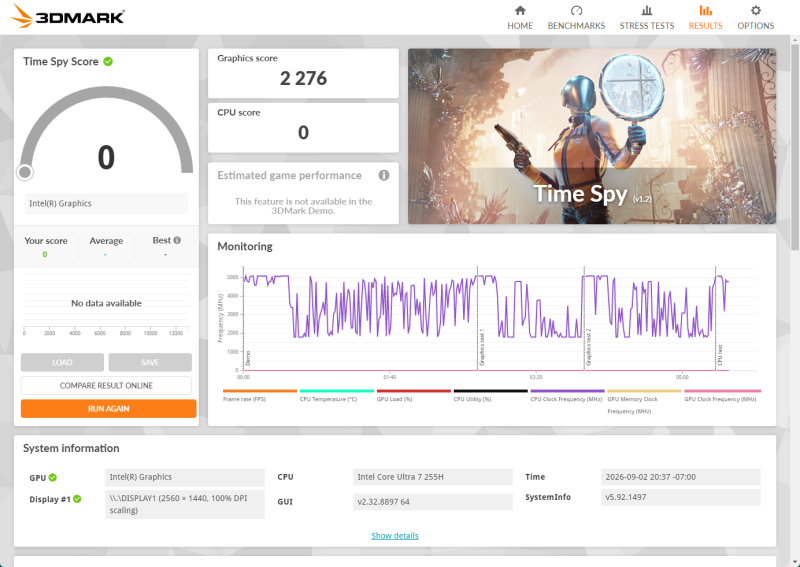Image resolution: width=800 pixels, height=567 pixels.
Task: Click the 3DMark logo
Action: pos(68,16)
